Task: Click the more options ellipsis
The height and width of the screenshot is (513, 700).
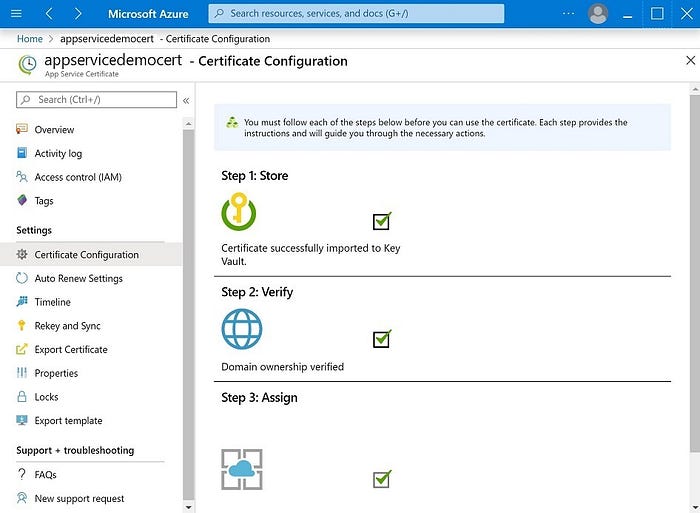Action: (x=569, y=14)
